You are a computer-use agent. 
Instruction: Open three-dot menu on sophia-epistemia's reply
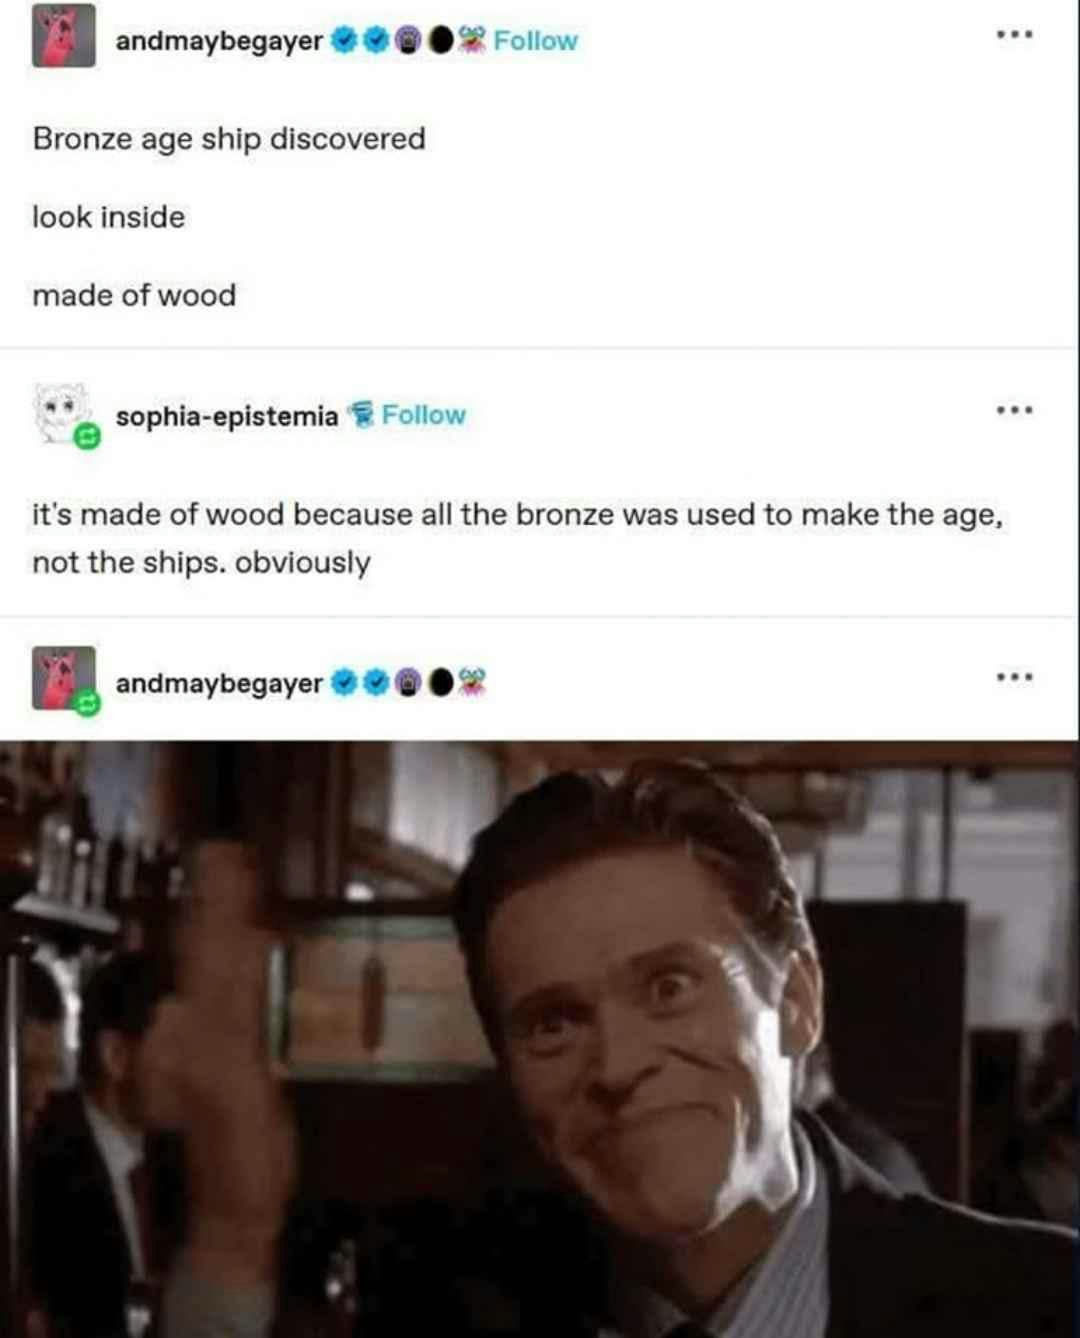point(1014,410)
